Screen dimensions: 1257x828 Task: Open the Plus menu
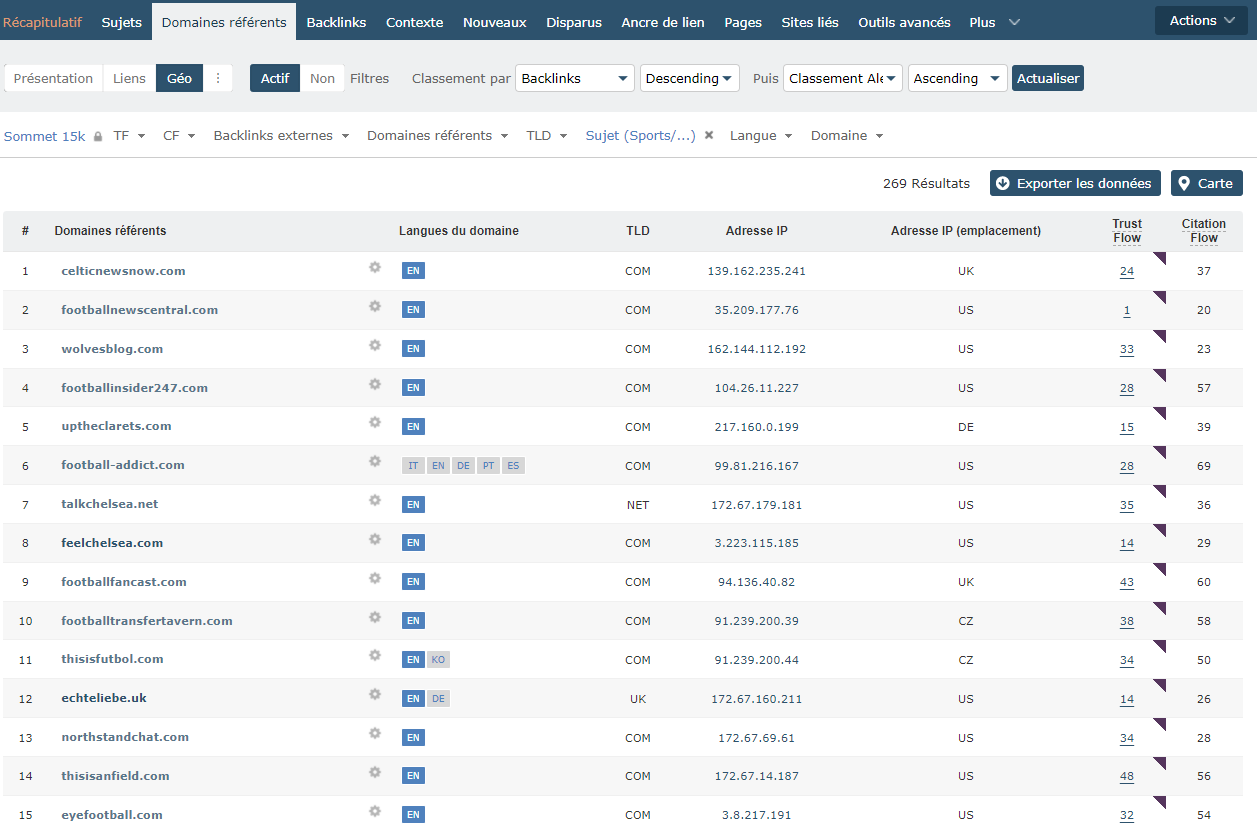994,22
